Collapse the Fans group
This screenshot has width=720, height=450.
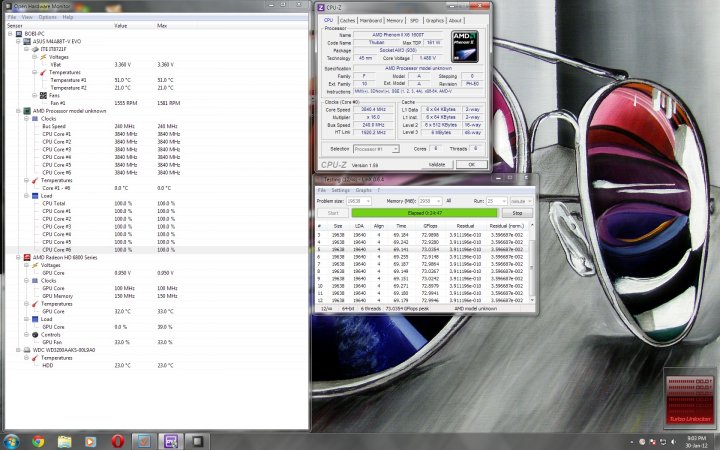click(x=35, y=96)
